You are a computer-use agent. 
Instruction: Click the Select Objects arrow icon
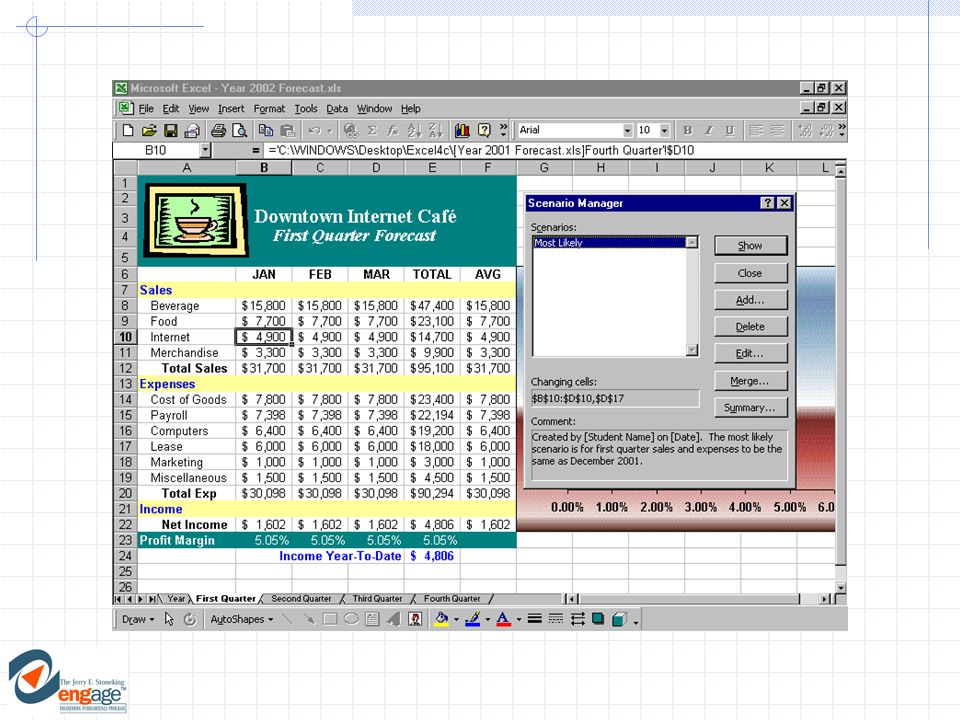(x=169, y=619)
